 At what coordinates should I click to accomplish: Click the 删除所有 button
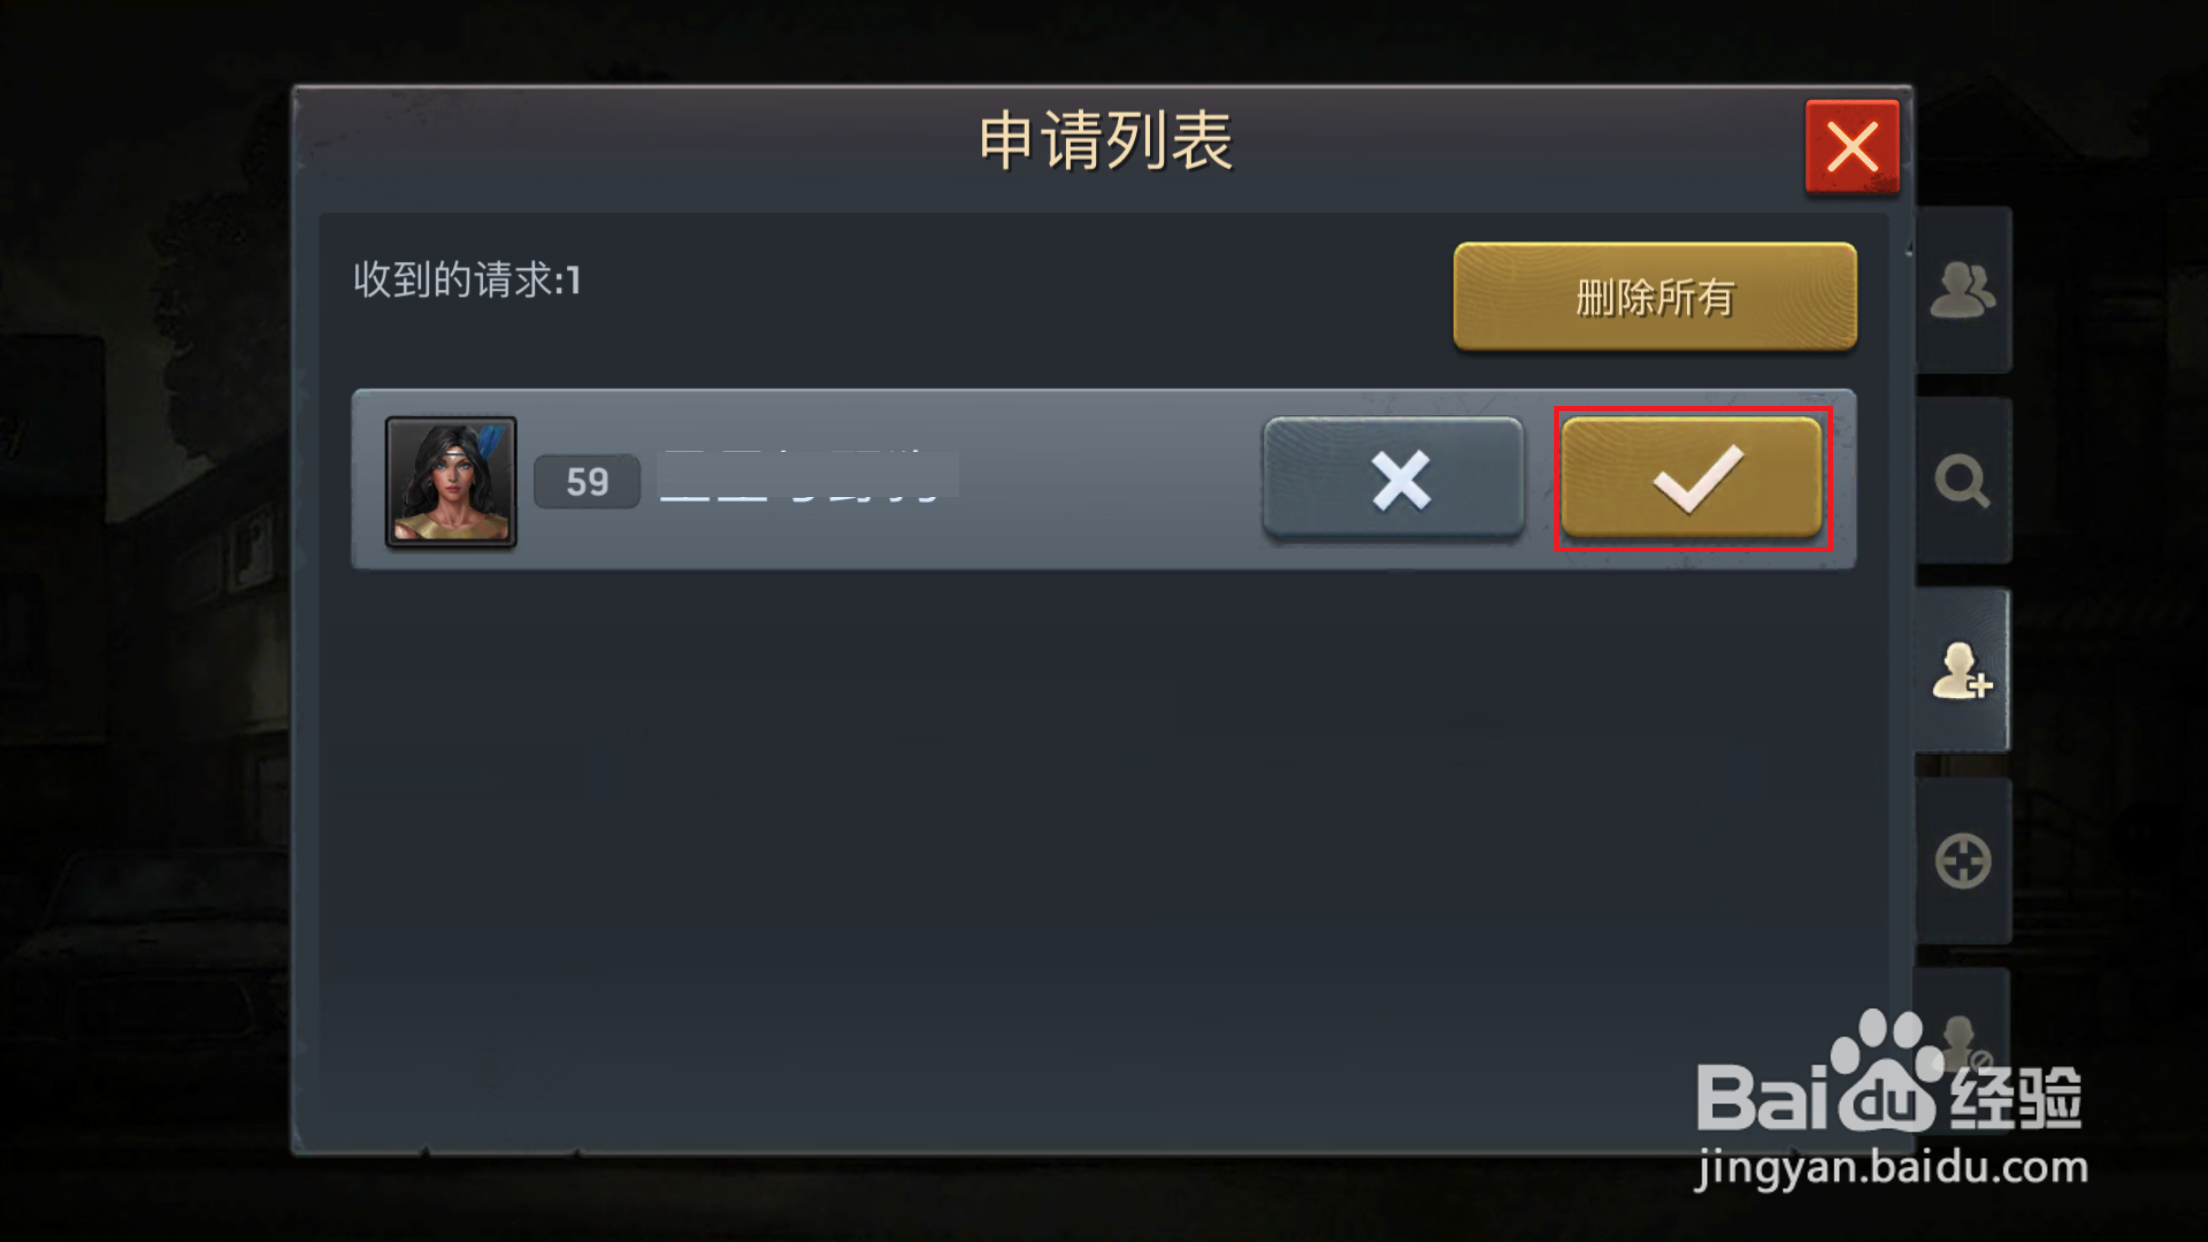1655,296
